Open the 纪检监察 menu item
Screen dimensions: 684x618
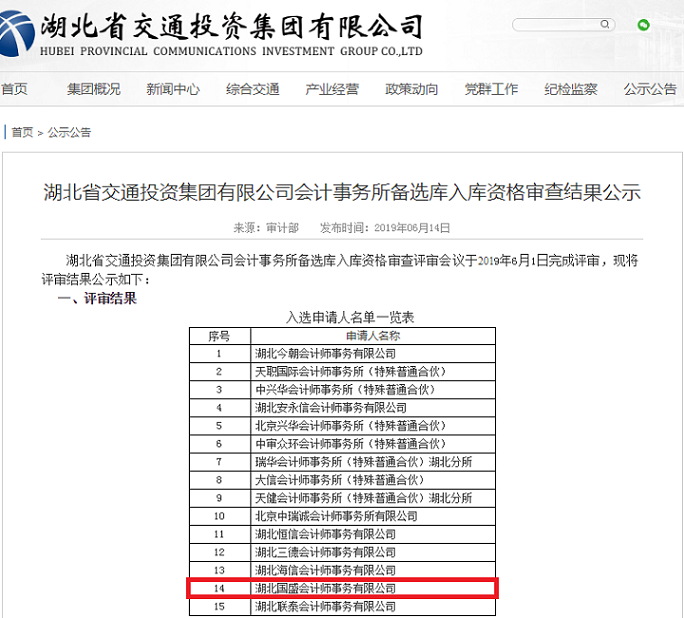[x=571, y=89]
